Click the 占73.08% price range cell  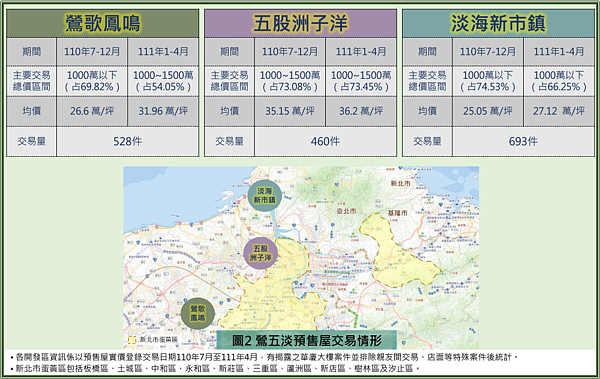[290, 81]
